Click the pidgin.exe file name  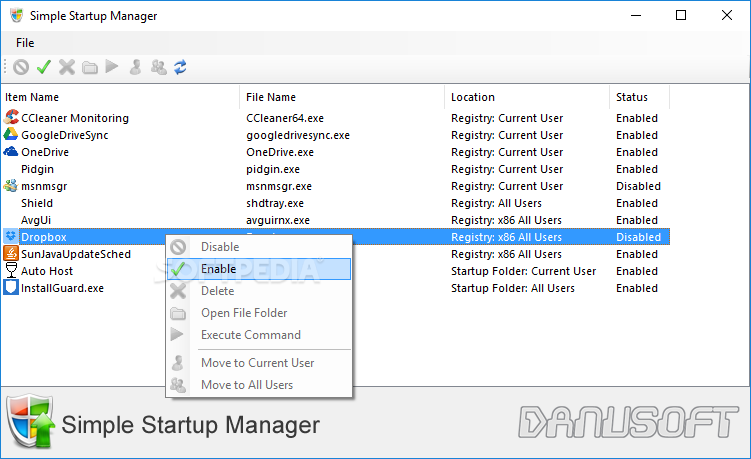pyautogui.click(x=273, y=169)
